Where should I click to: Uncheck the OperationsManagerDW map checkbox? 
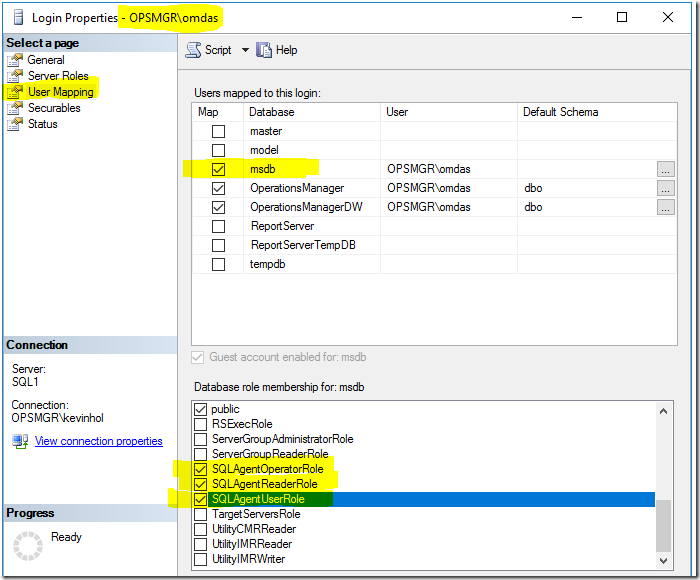click(x=218, y=207)
